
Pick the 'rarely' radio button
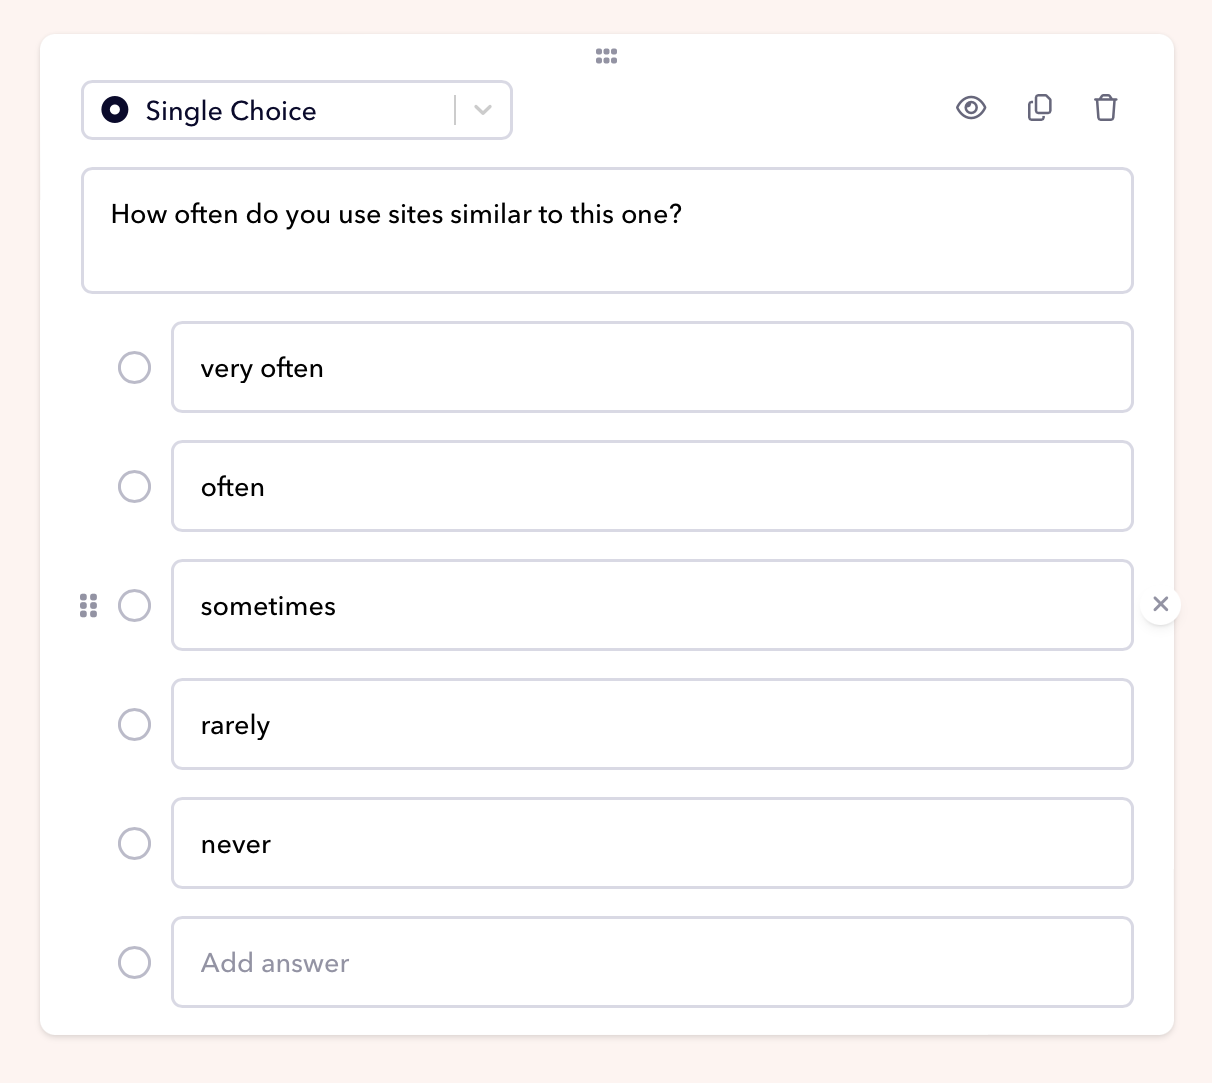pos(135,725)
